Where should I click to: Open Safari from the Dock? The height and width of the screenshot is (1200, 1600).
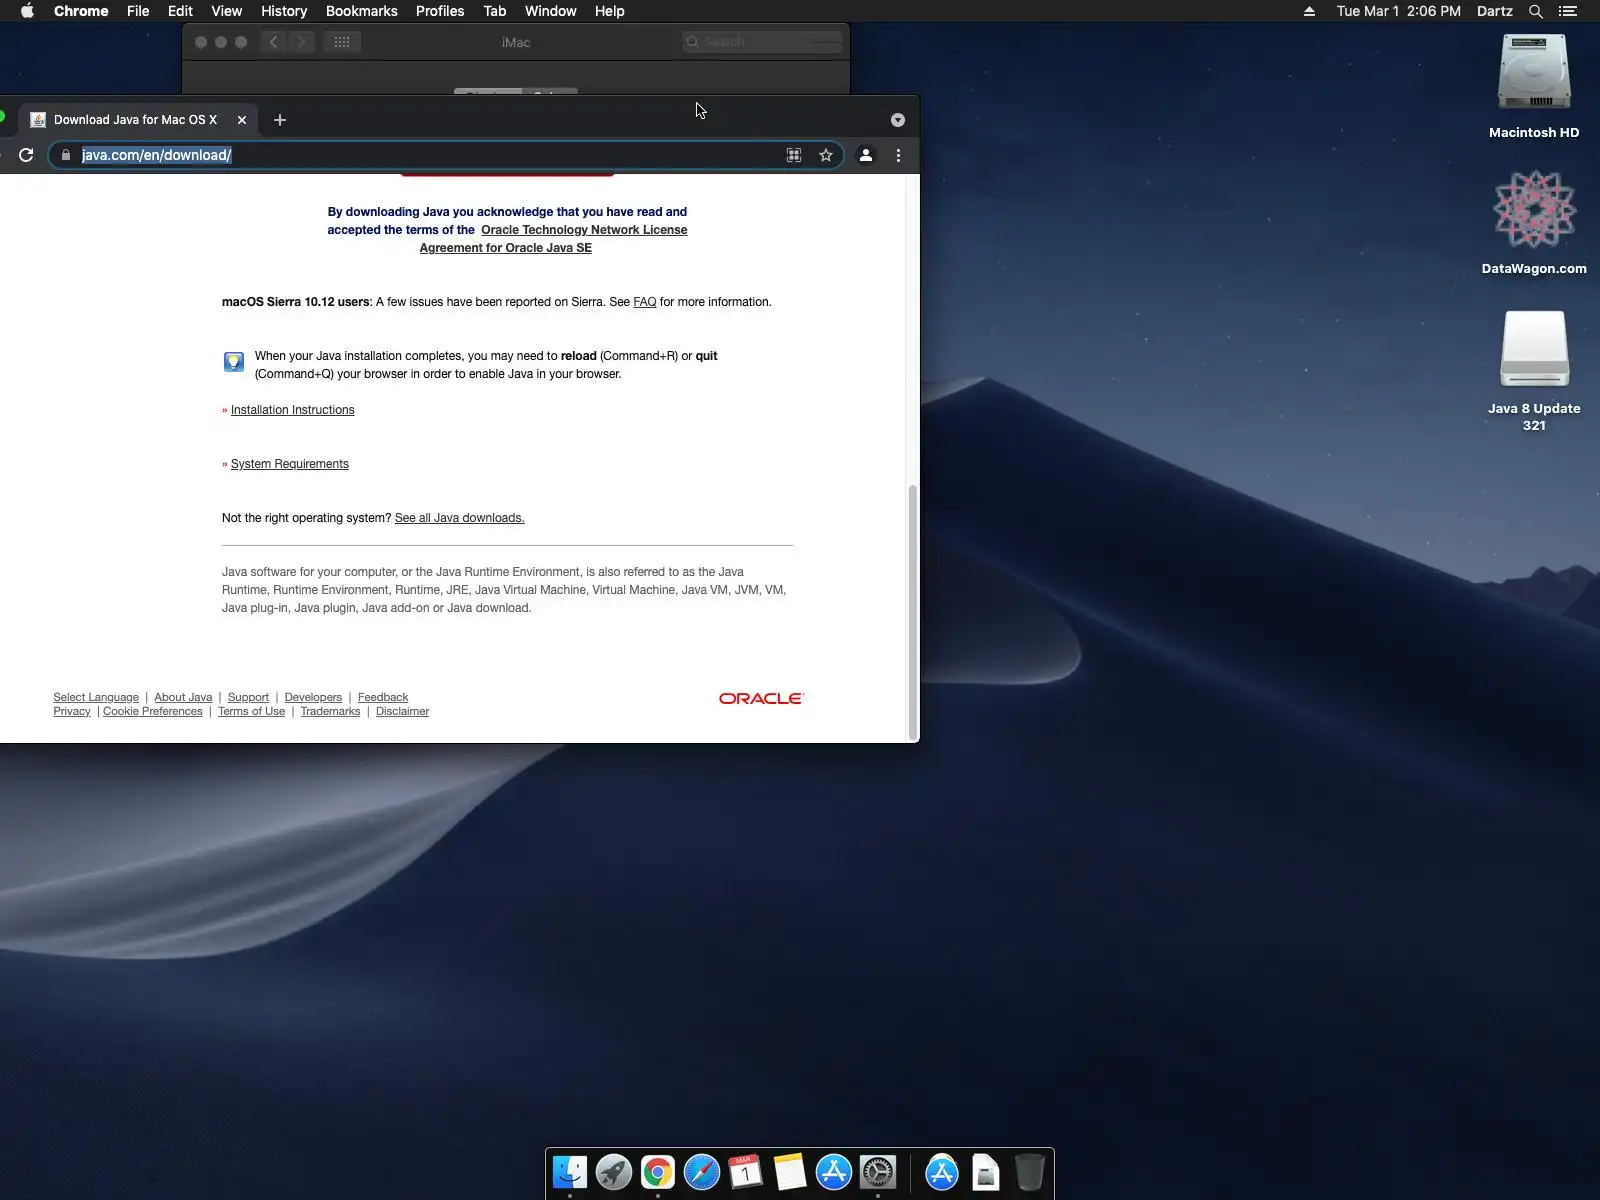coord(702,1172)
